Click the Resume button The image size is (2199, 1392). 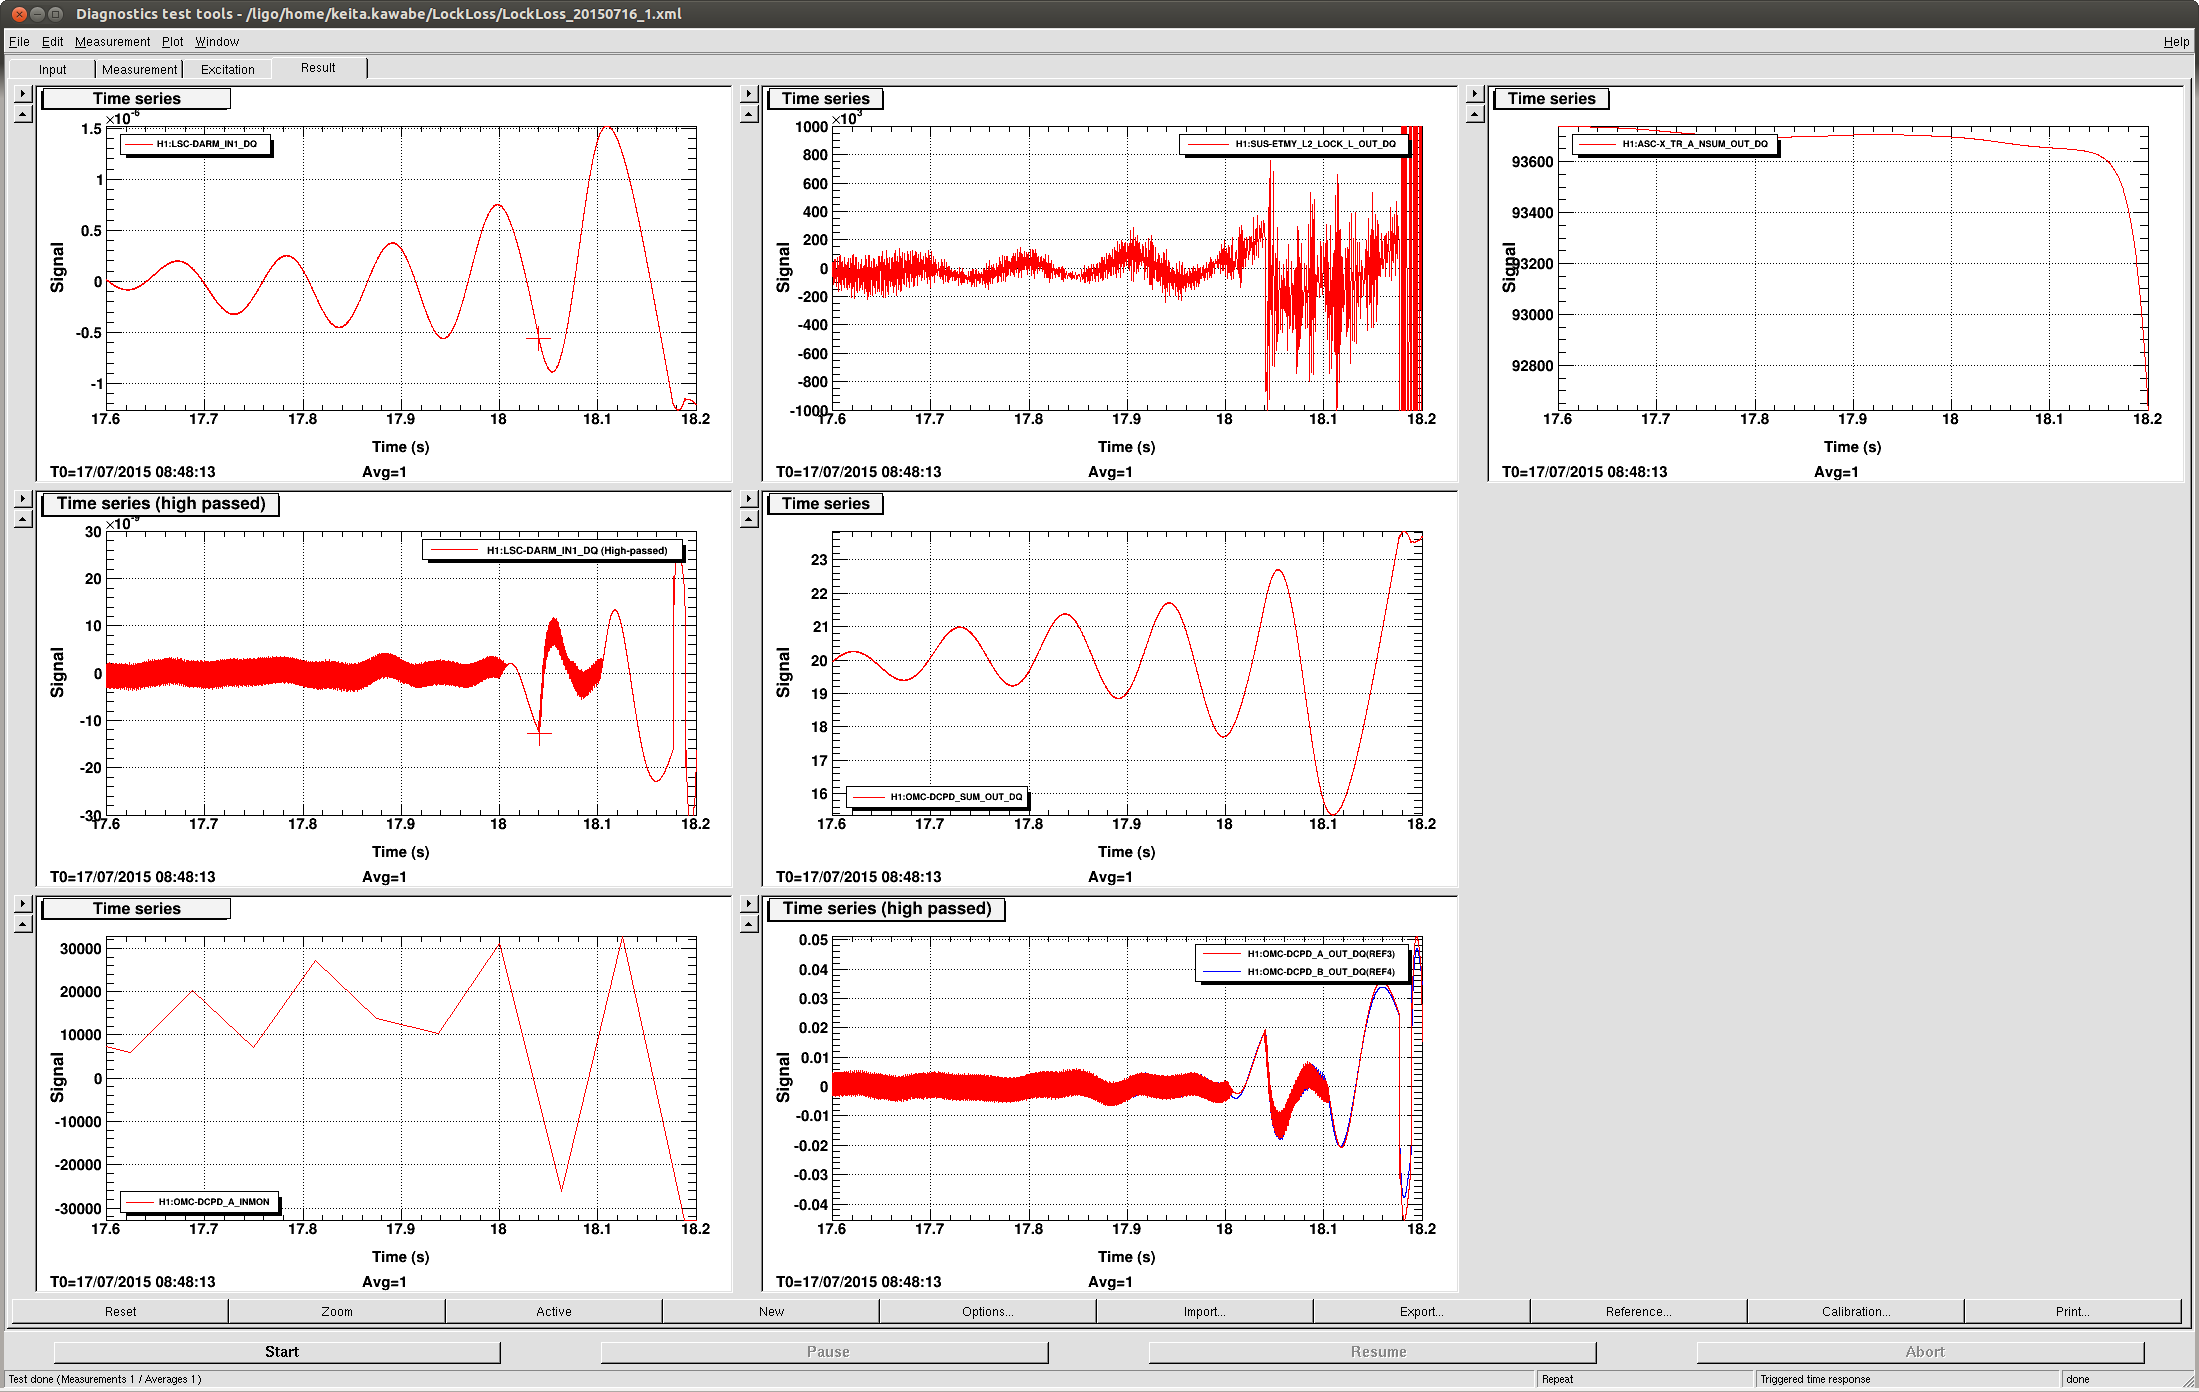click(x=1373, y=1352)
